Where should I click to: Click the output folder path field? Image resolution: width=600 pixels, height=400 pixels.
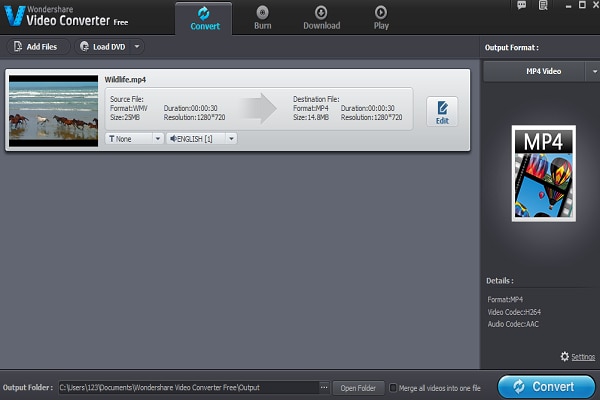[189, 388]
